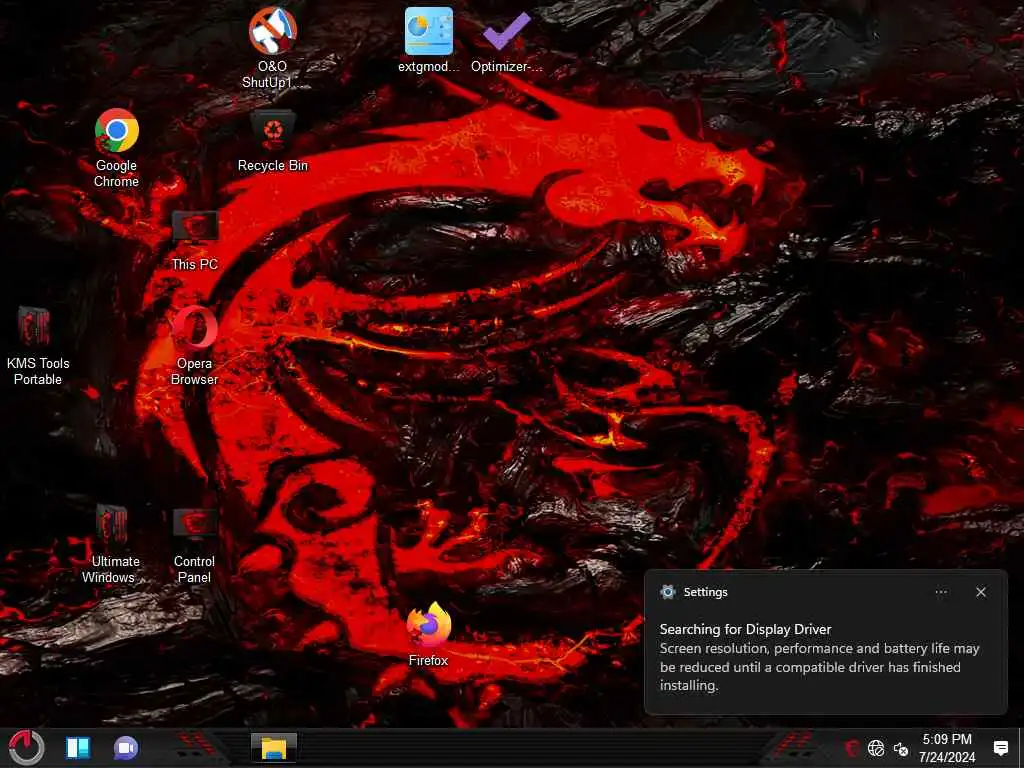
Task: Open the notification center icon
Action: [x=1000, y=748]
